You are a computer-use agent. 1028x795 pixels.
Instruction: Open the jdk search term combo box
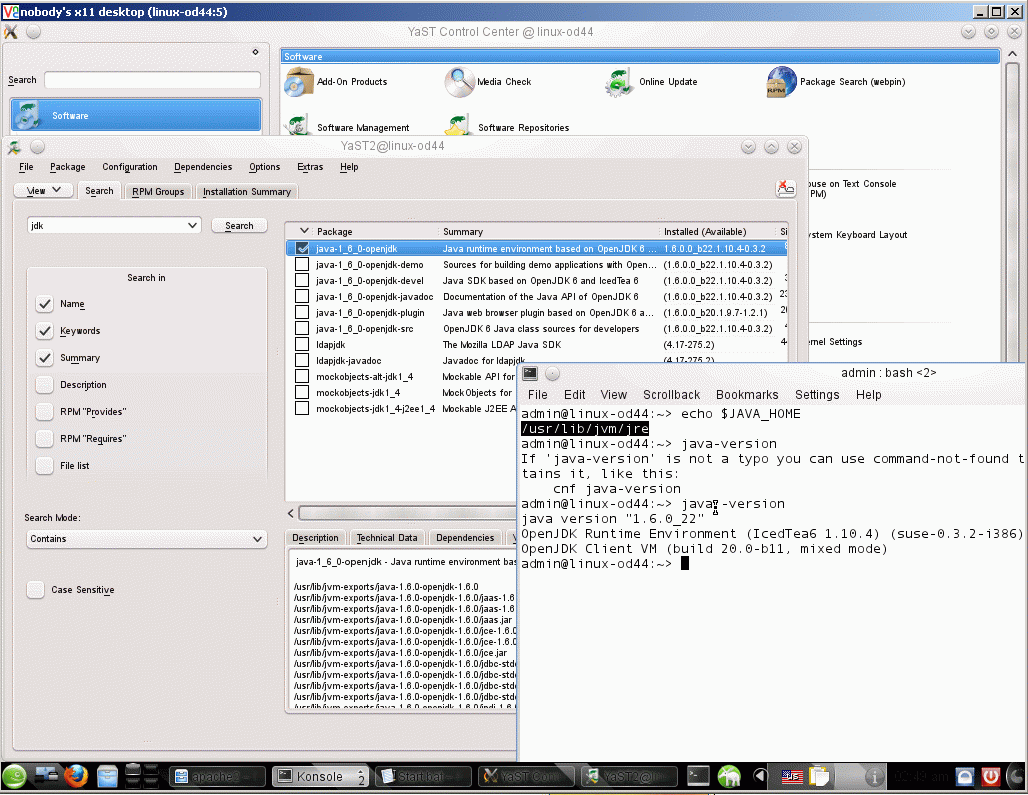[114, 225]
